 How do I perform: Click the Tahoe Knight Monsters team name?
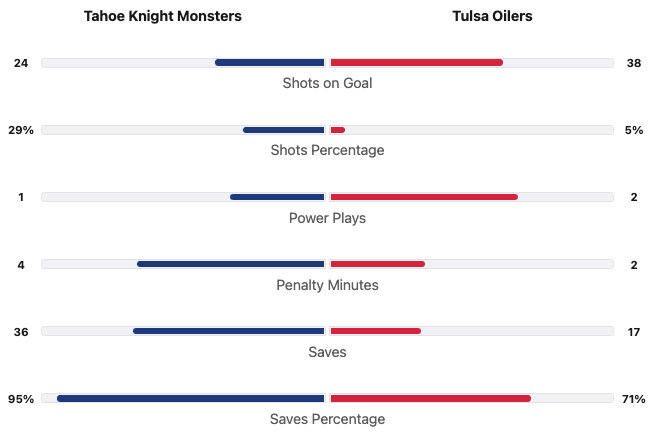point(163,16)
